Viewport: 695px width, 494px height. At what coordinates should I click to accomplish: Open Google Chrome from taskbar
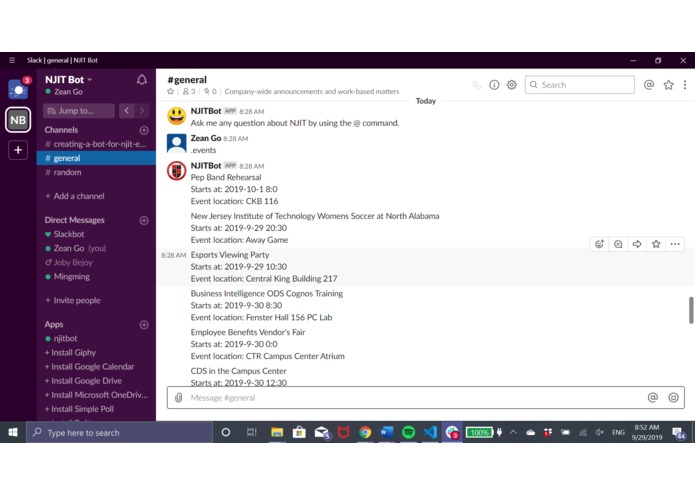point(365,432)
